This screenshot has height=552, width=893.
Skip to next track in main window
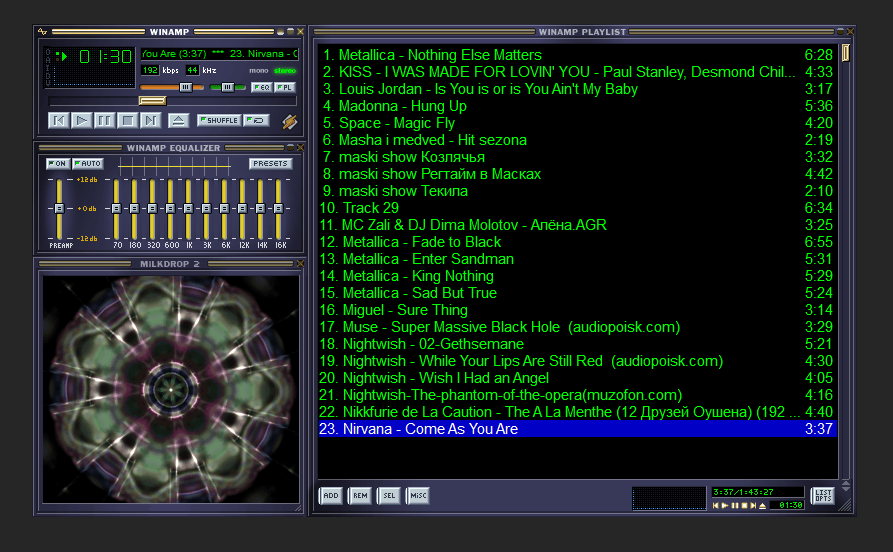click(x=150, y=120)
